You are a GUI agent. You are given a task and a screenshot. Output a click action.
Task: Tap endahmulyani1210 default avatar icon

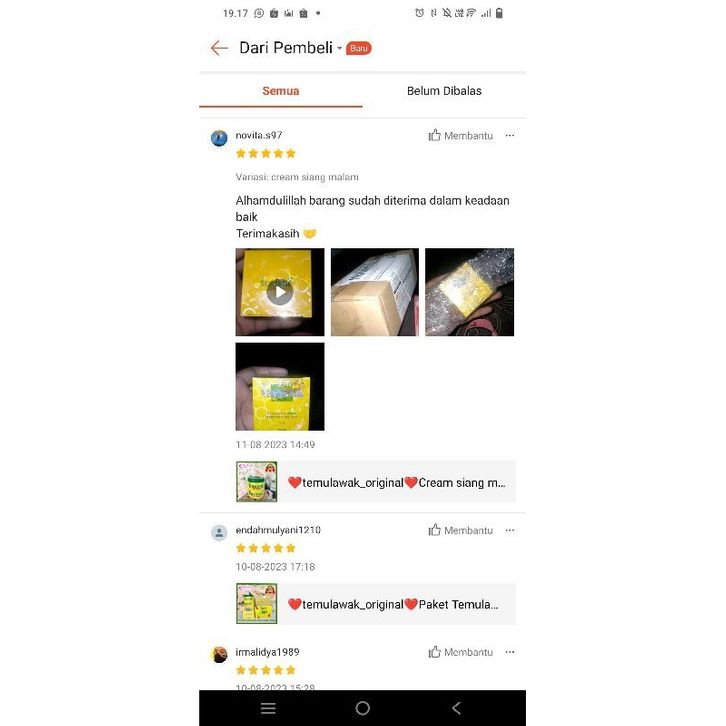click(x=219, y=532)
